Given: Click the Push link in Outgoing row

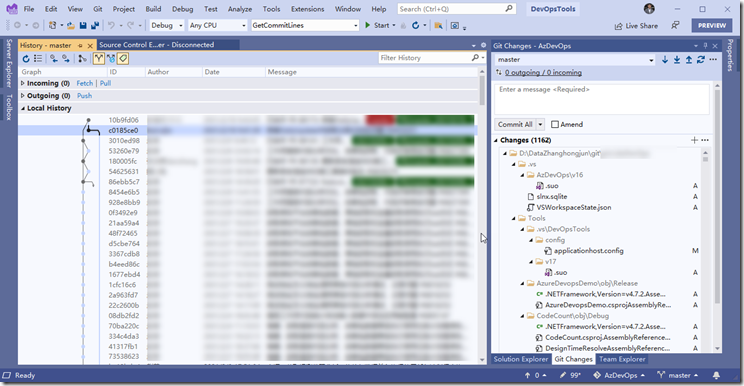Looking at the screenshot, I should pos(84,95).
